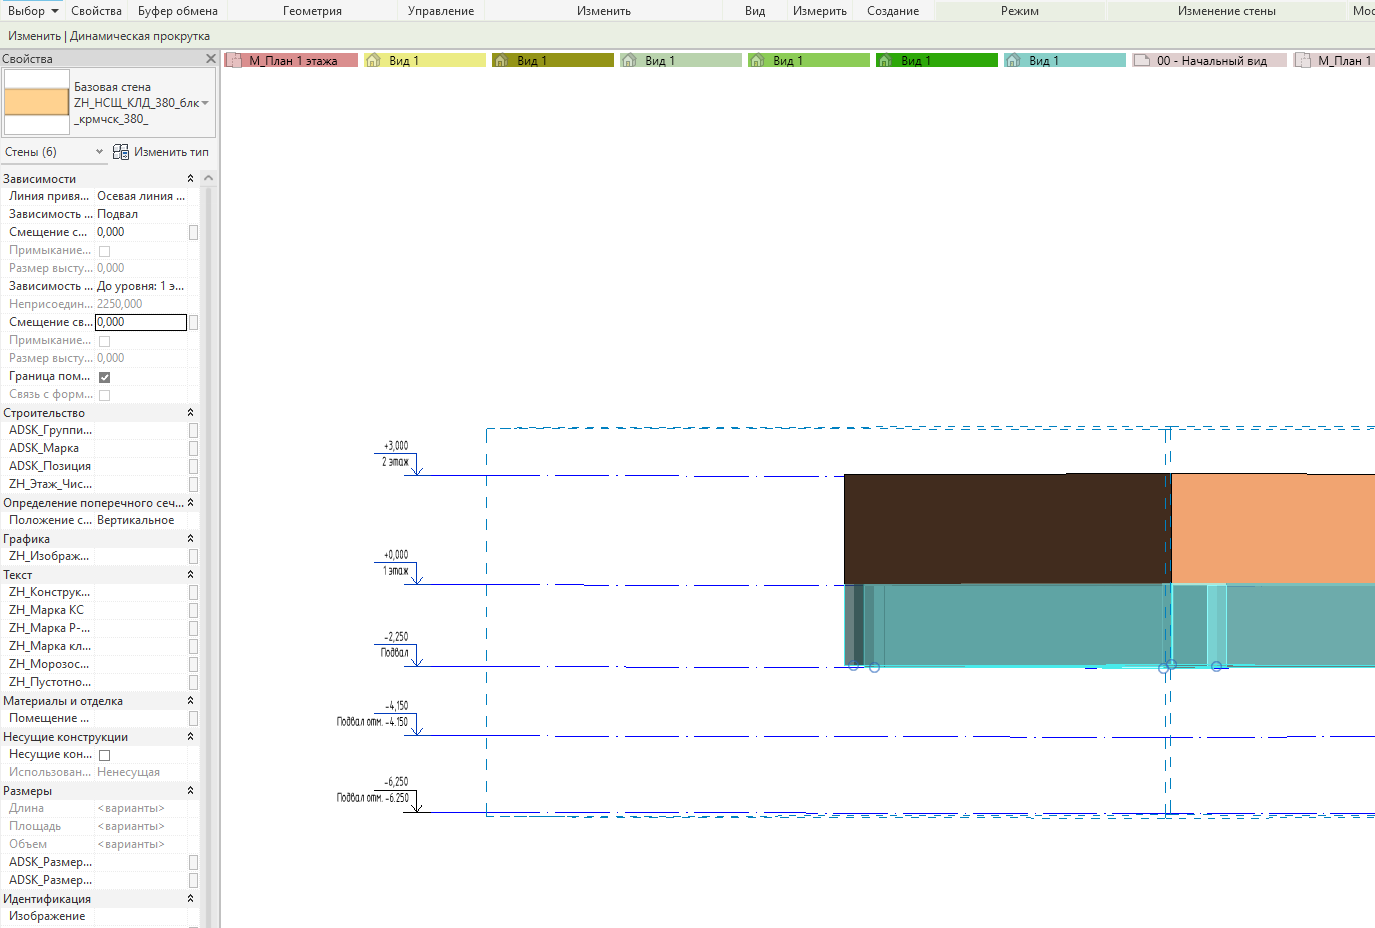Viewport: 1375px width, 928px height.
Task: Click the Измерить ribbon panel label
Action: click(820, 11)
